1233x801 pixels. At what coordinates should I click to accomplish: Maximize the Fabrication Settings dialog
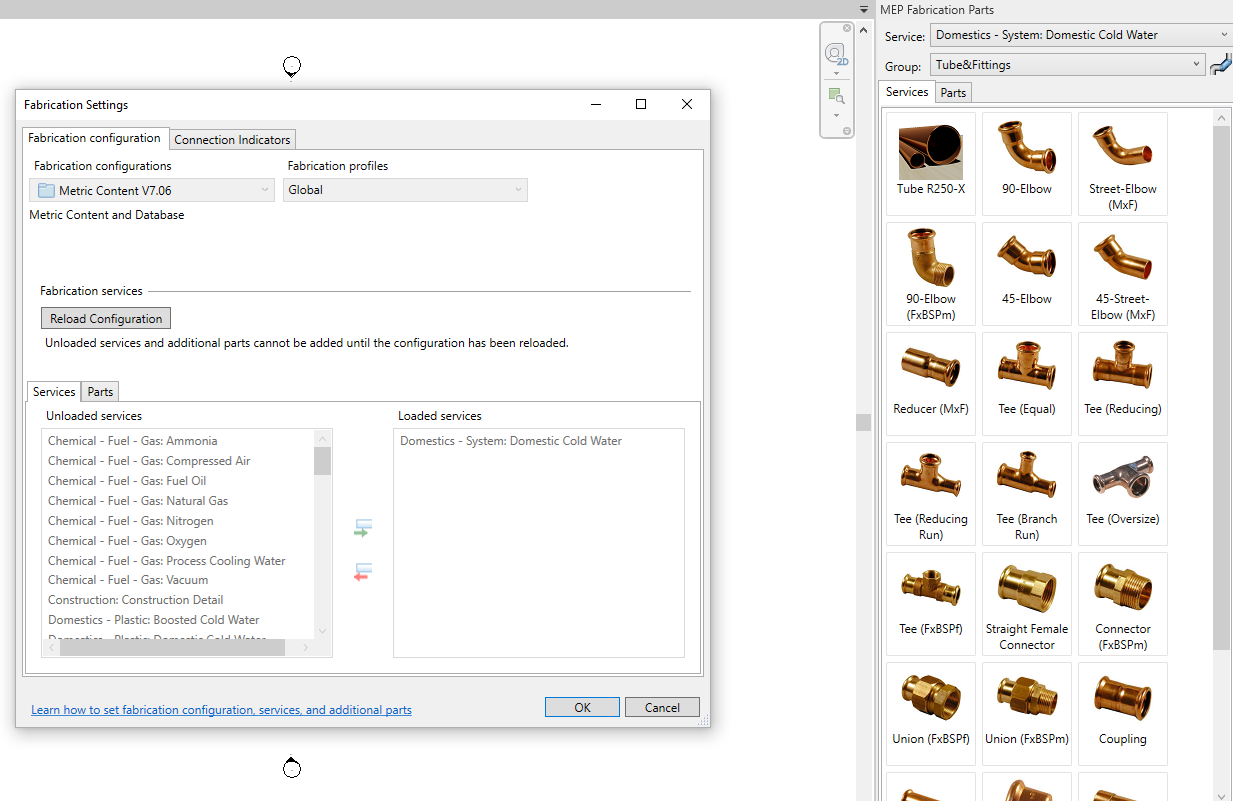(641, 104)
